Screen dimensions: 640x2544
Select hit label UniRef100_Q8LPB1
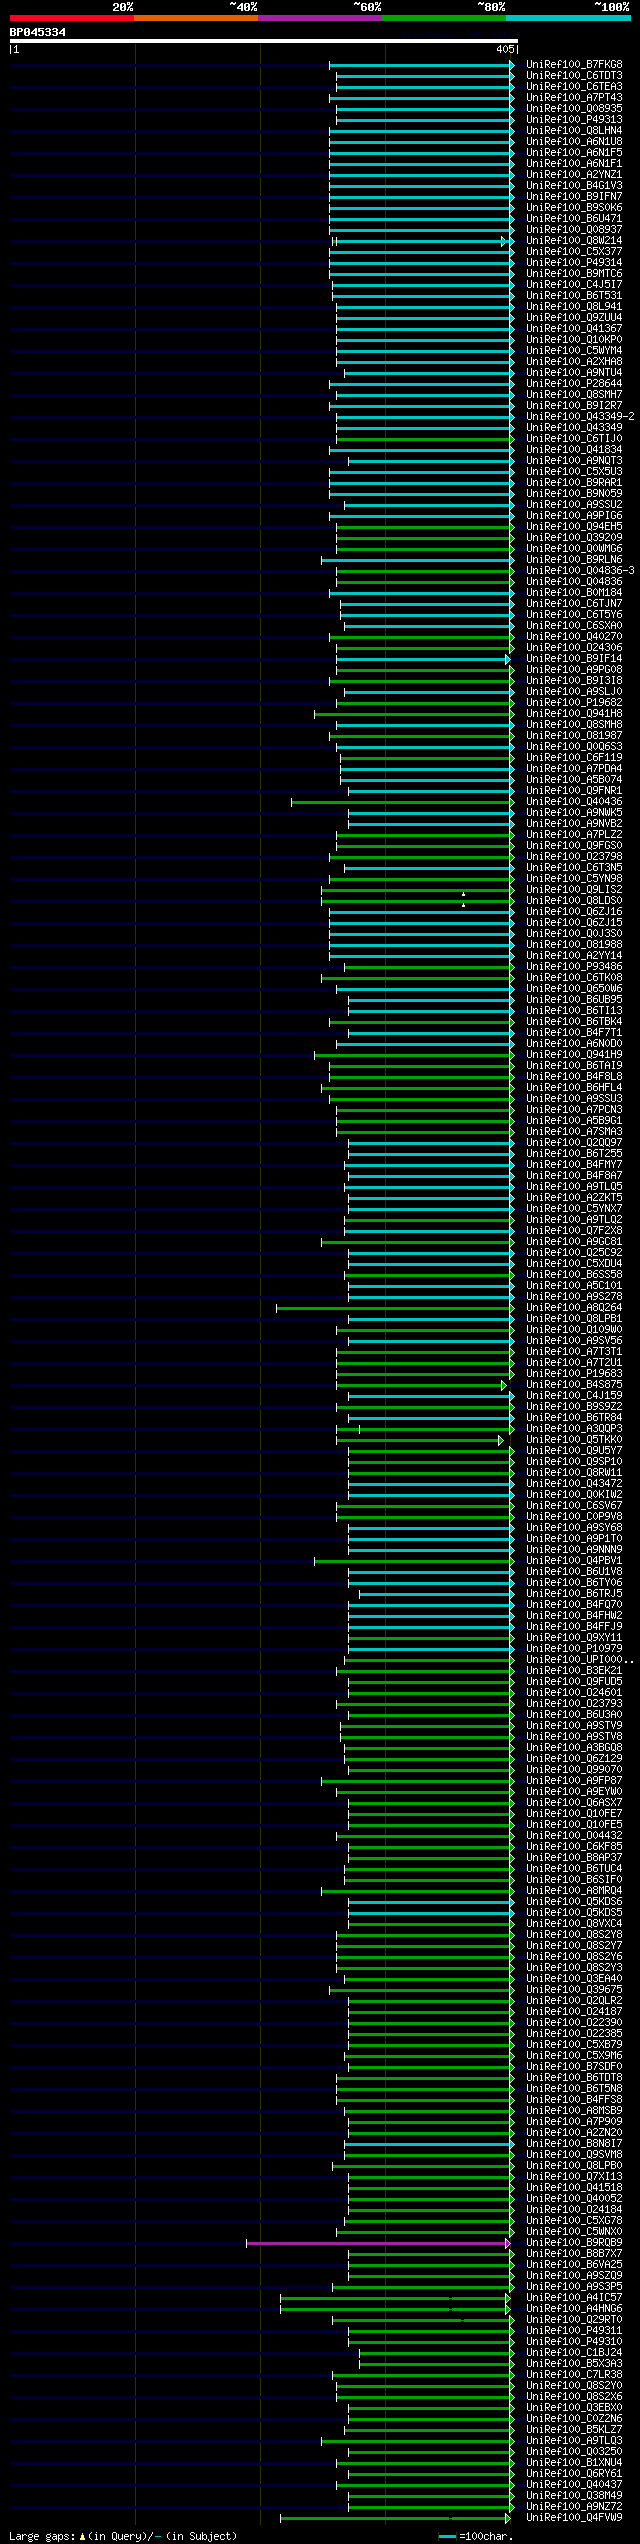(574, 1319)
